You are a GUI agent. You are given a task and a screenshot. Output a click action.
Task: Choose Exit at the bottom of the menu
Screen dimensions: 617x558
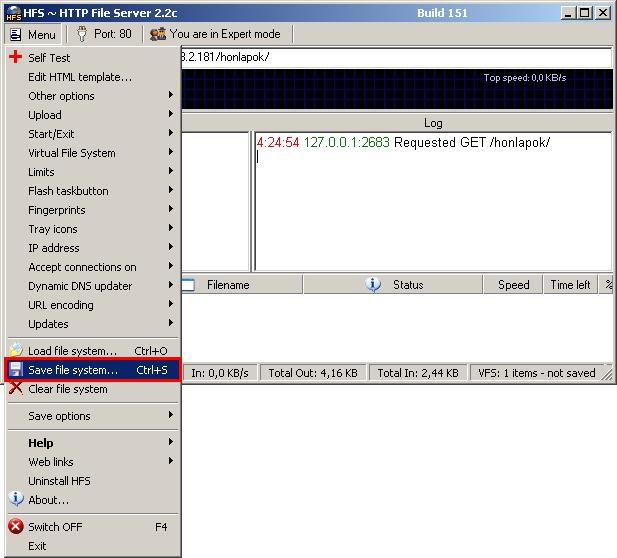click(x=93, y=546)
